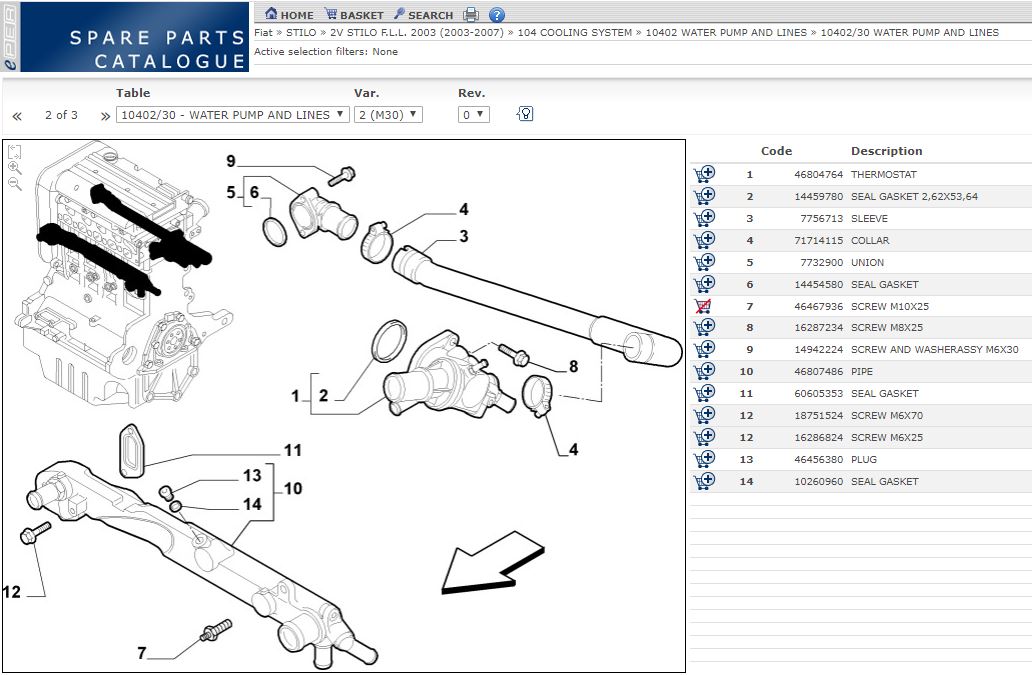Screen dimensions: 1032x675
Task: Select code 71714115 cell
Action: [x=818, y=240]
